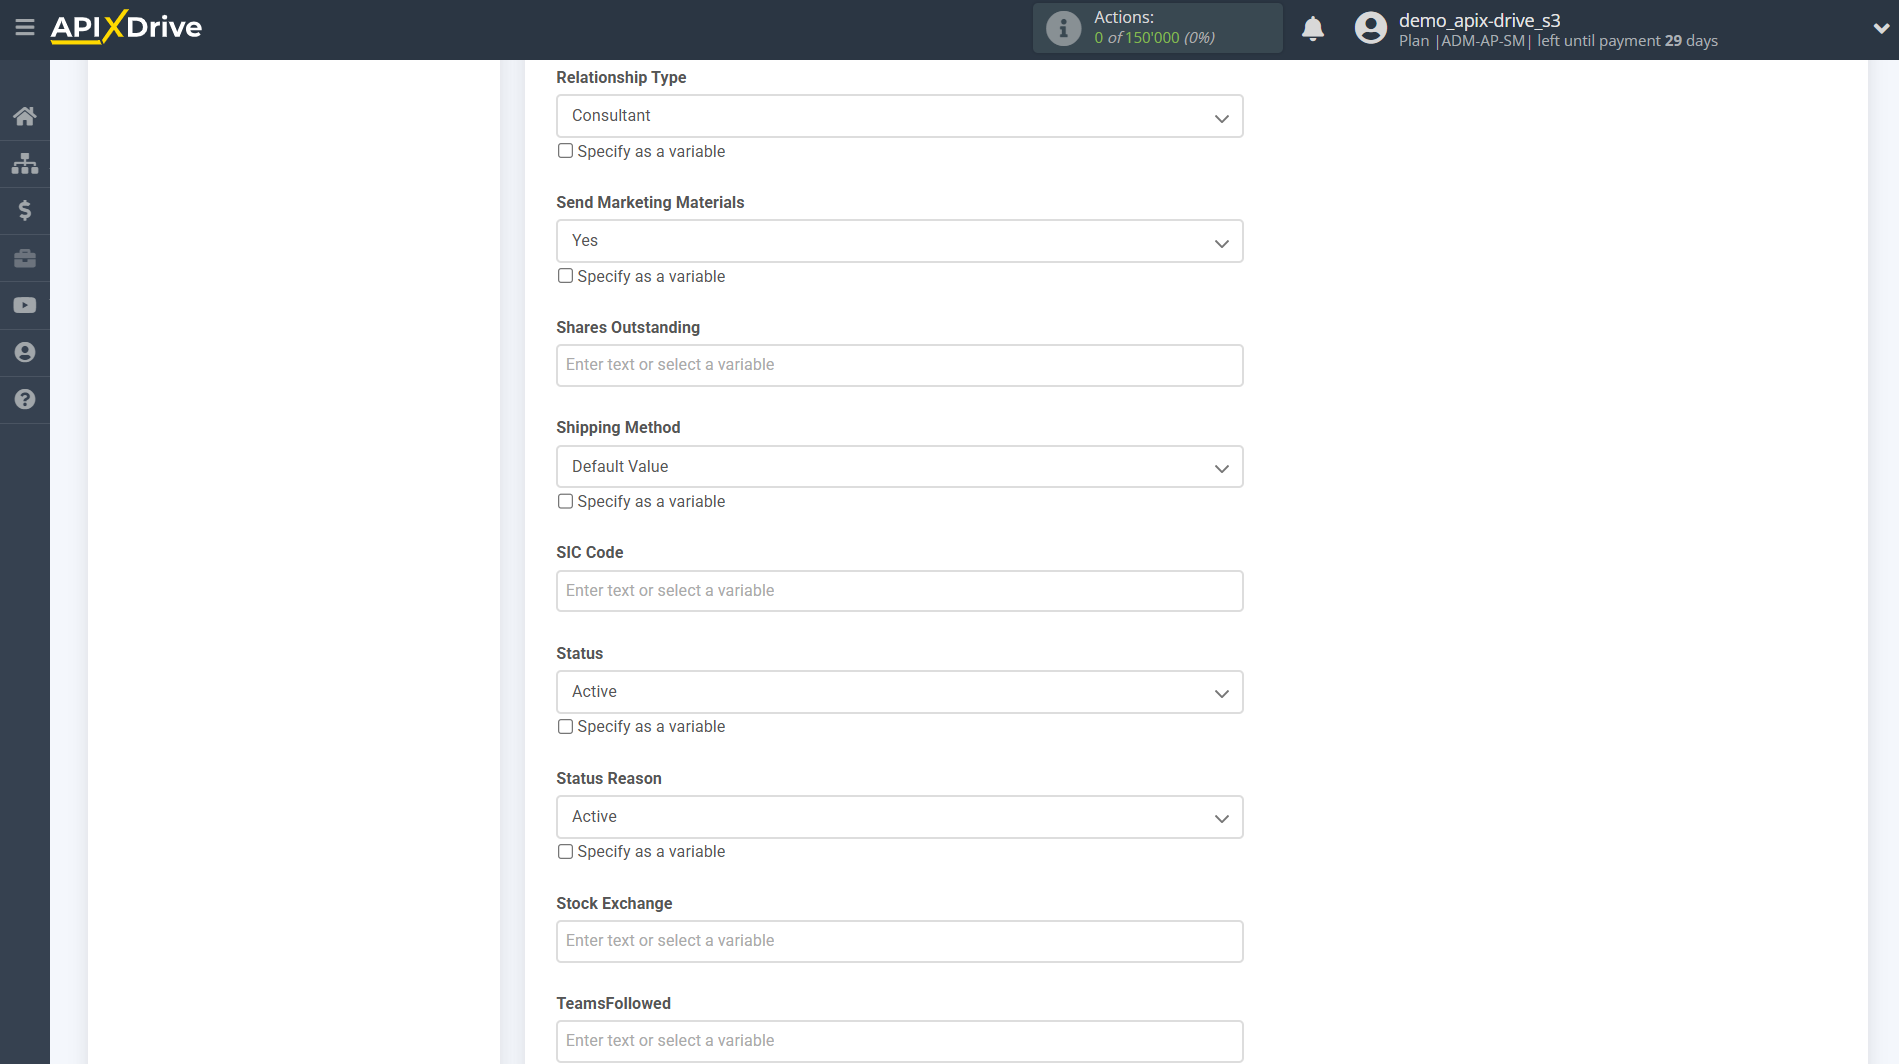Open the Send Marketing Materials dropdown
The height and width of the screenshot is (1064, 1899).
click(899, 241)
